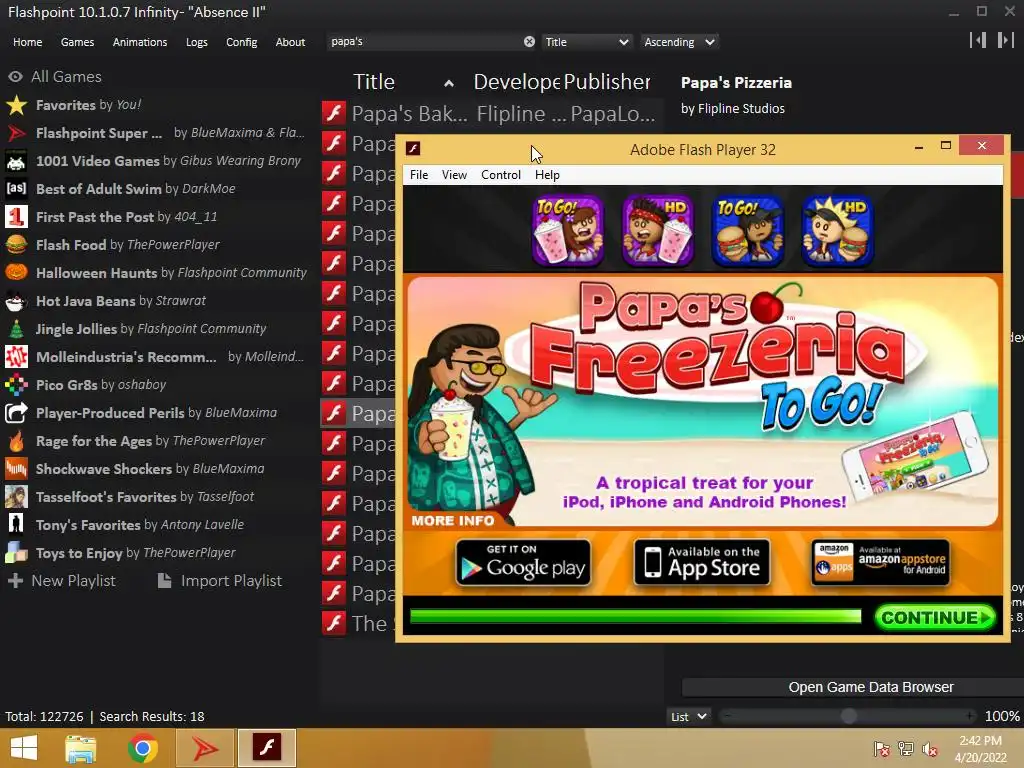Select the Flash Food burger icon

[16, 245]
